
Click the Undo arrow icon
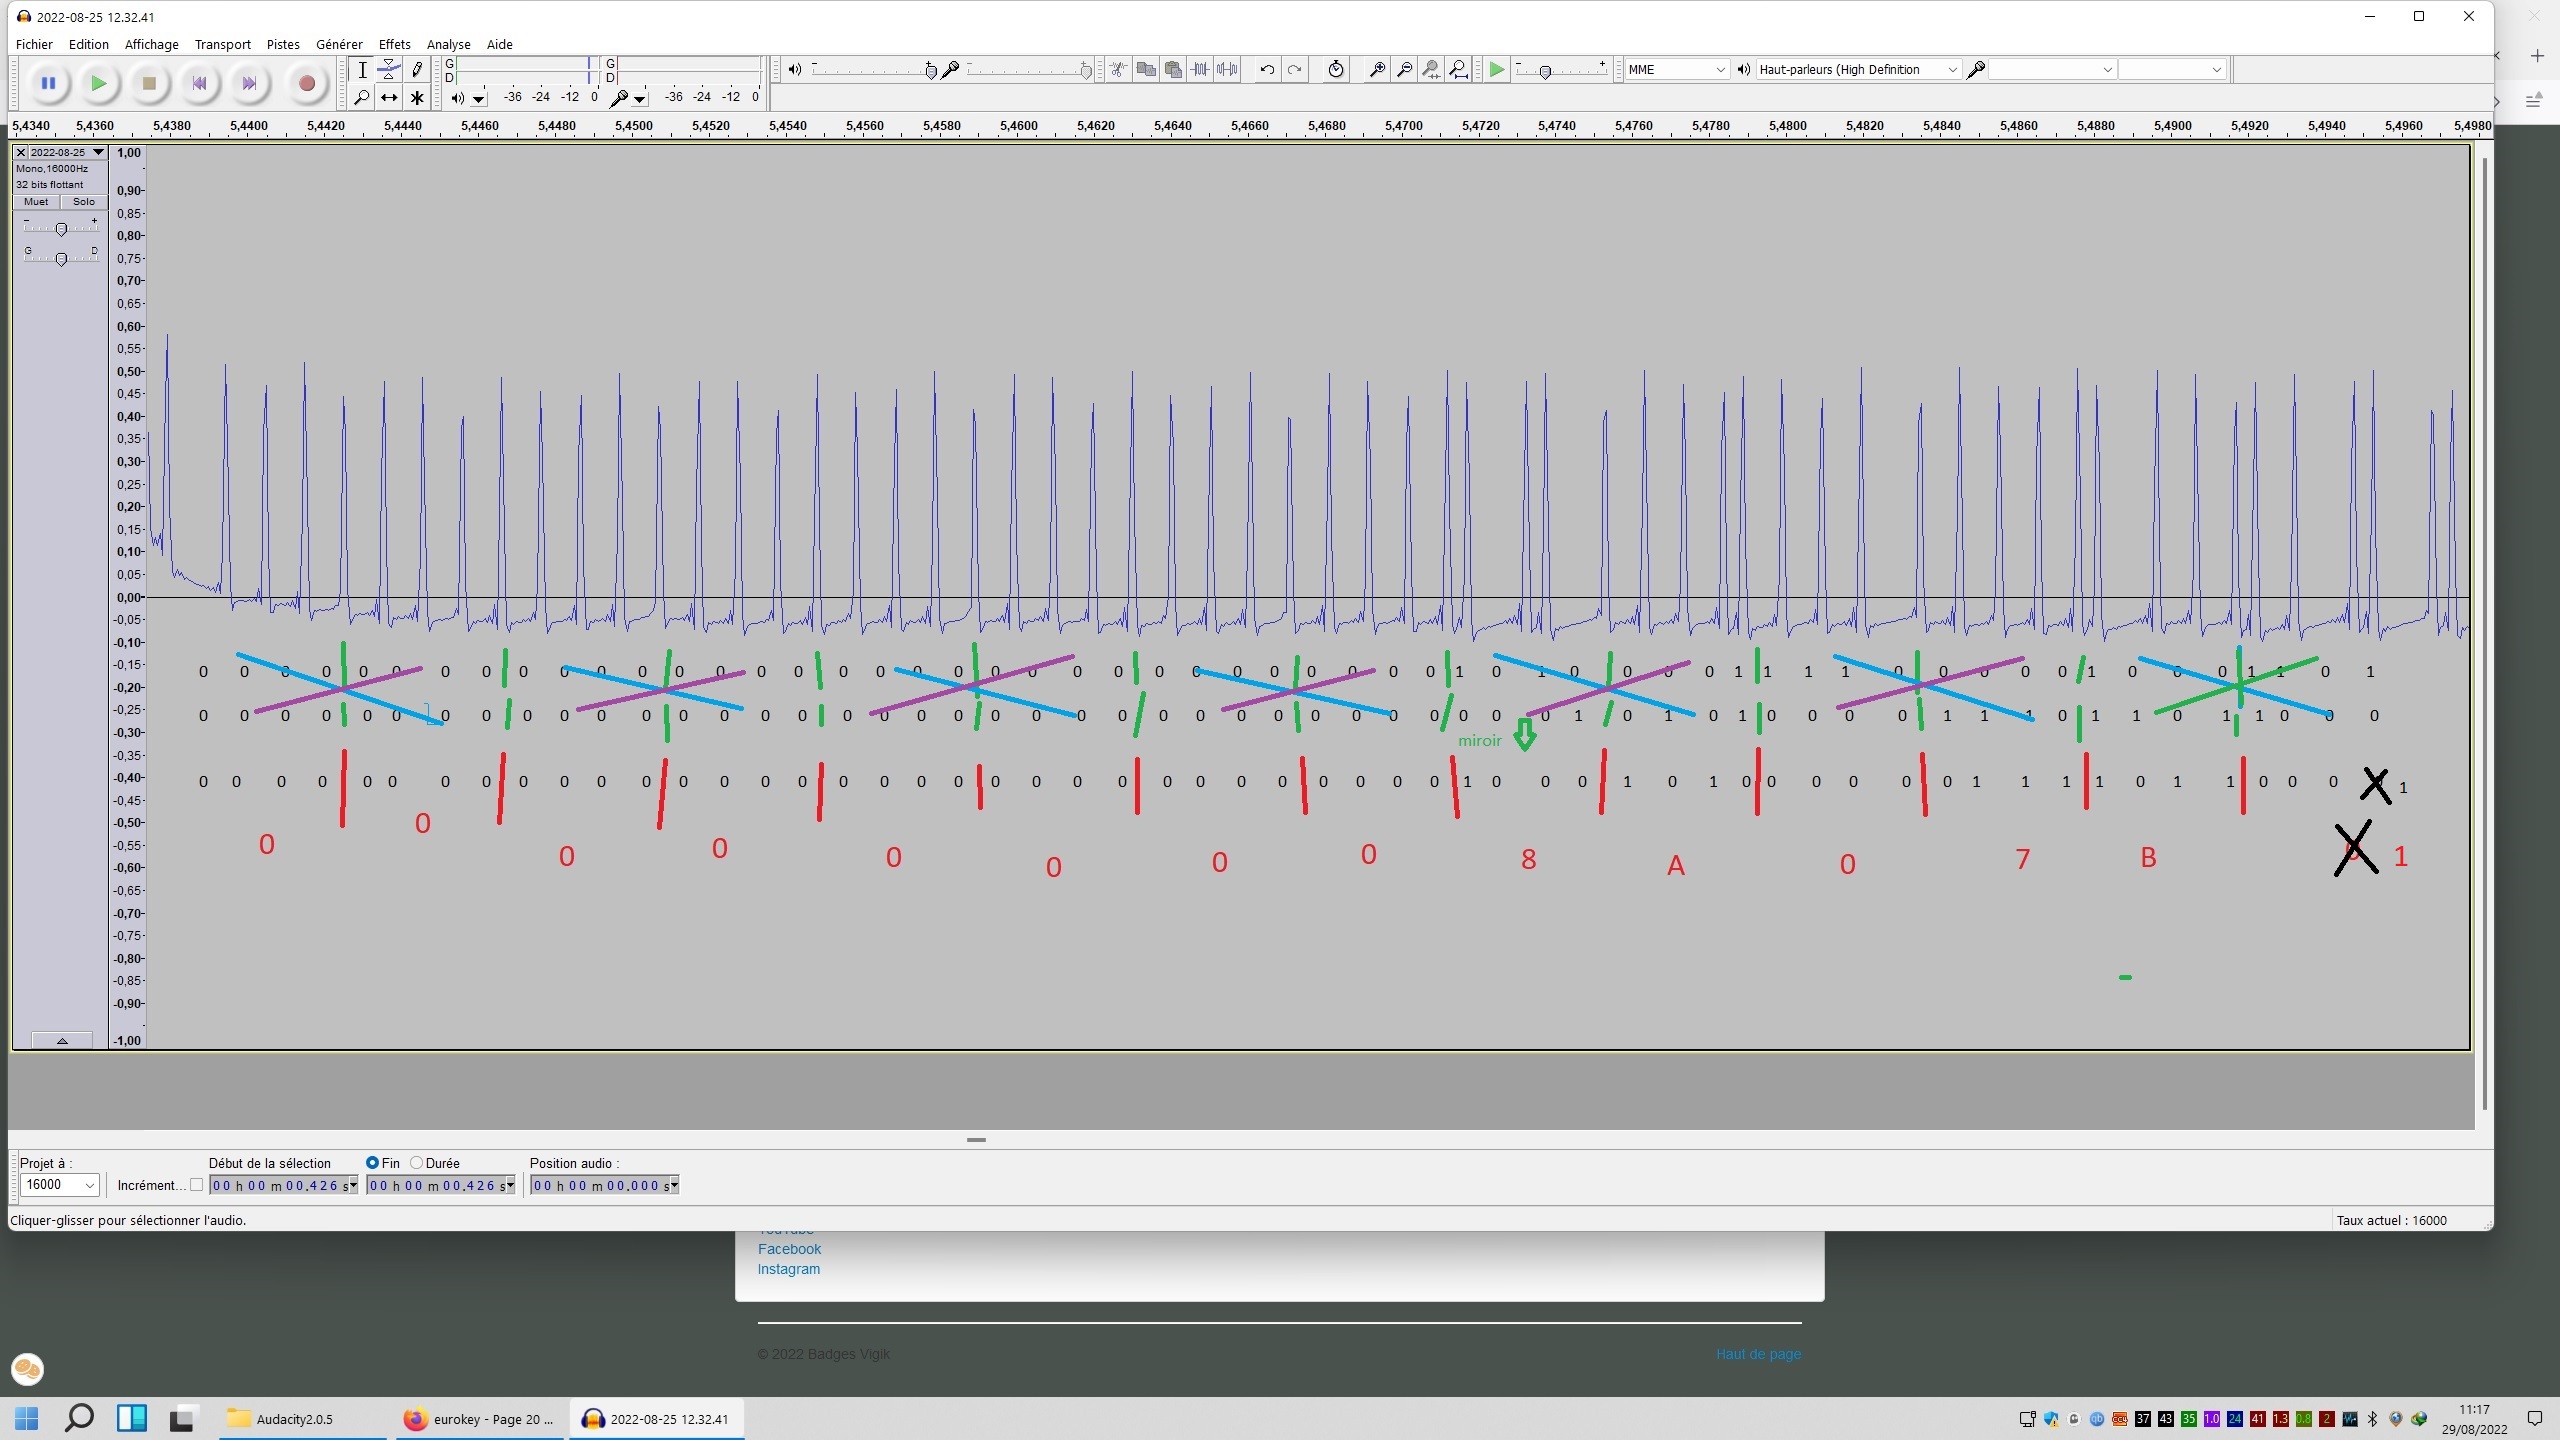[1267, 69]
